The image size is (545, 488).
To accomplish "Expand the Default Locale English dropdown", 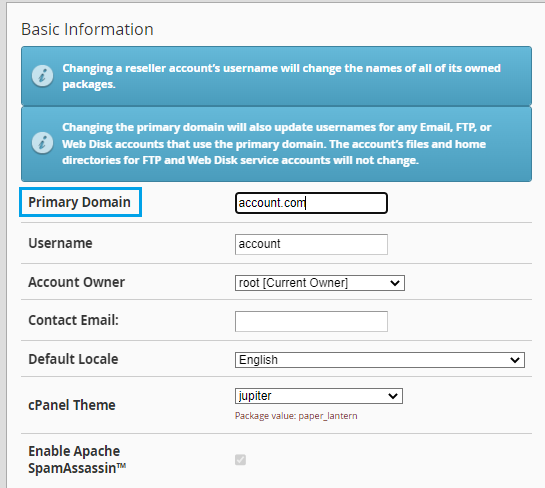I will tap(380, 360).
